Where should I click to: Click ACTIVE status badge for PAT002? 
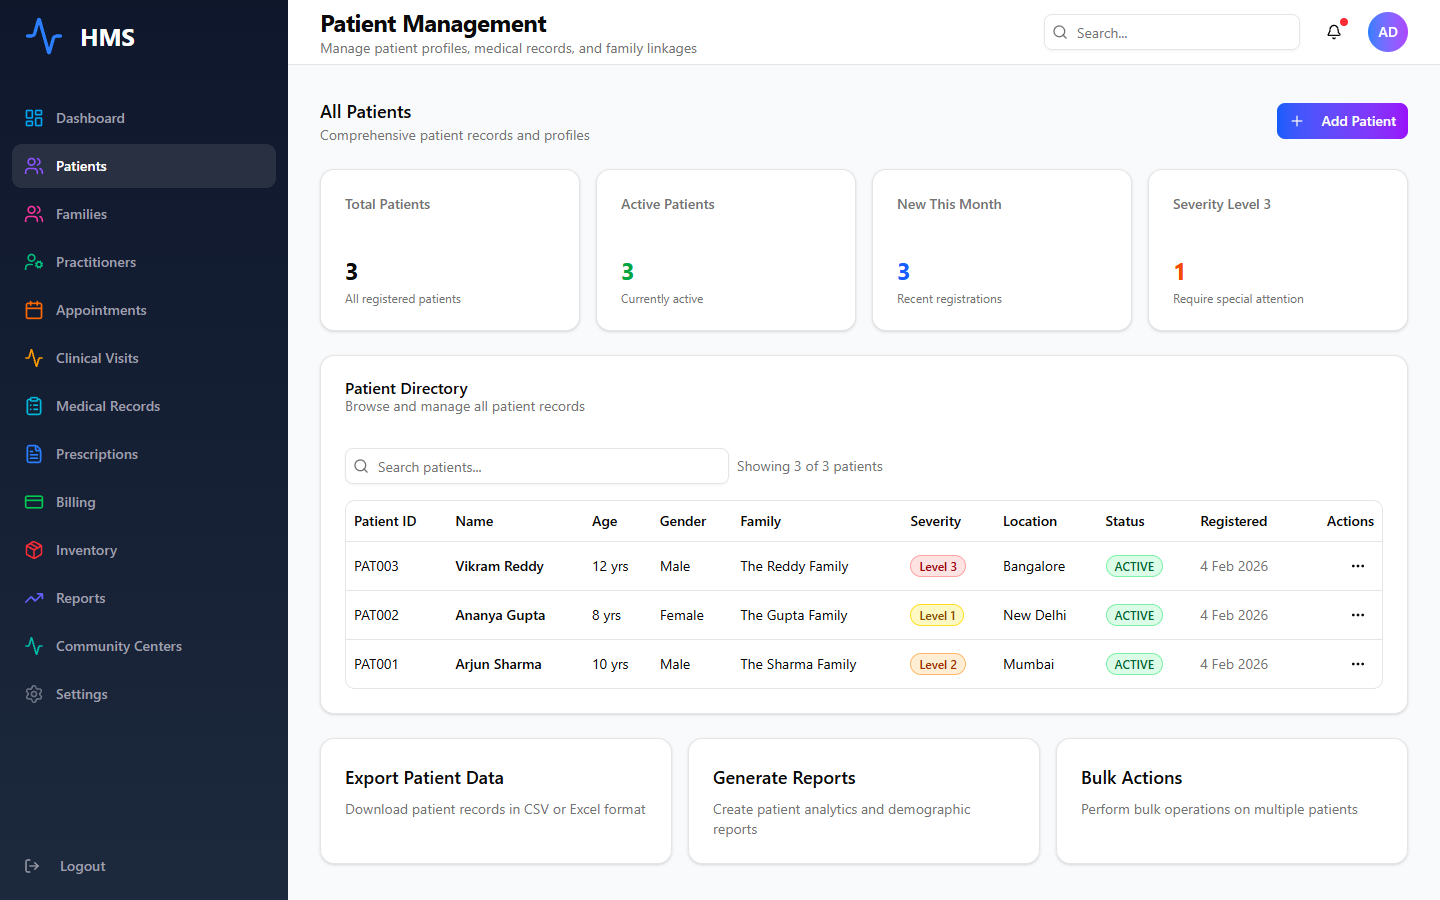pos(1134,615)
